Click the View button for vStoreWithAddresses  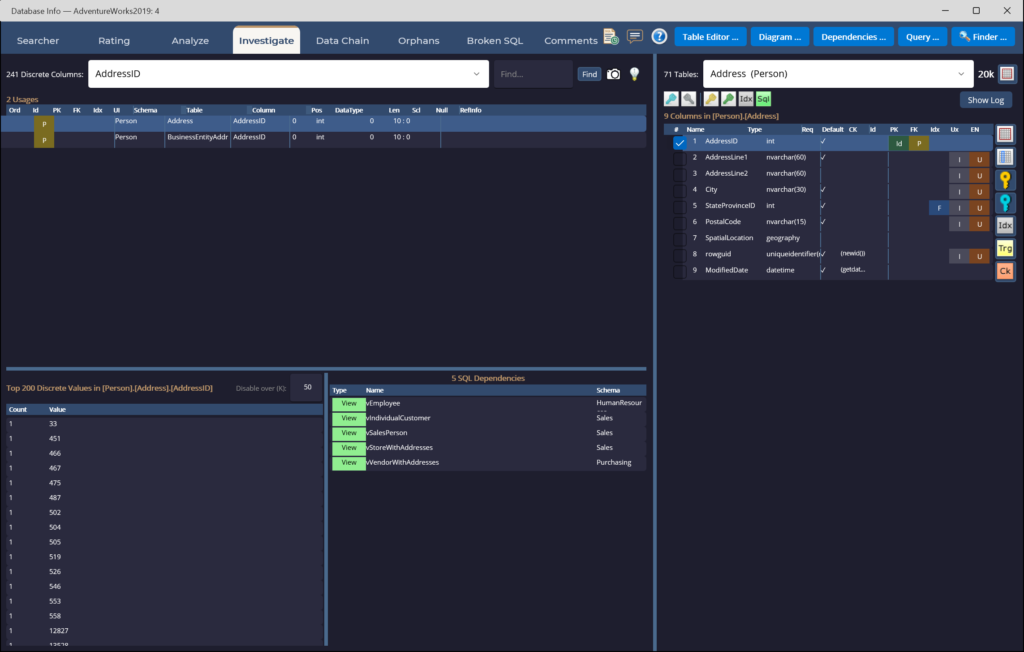(349, 448)
